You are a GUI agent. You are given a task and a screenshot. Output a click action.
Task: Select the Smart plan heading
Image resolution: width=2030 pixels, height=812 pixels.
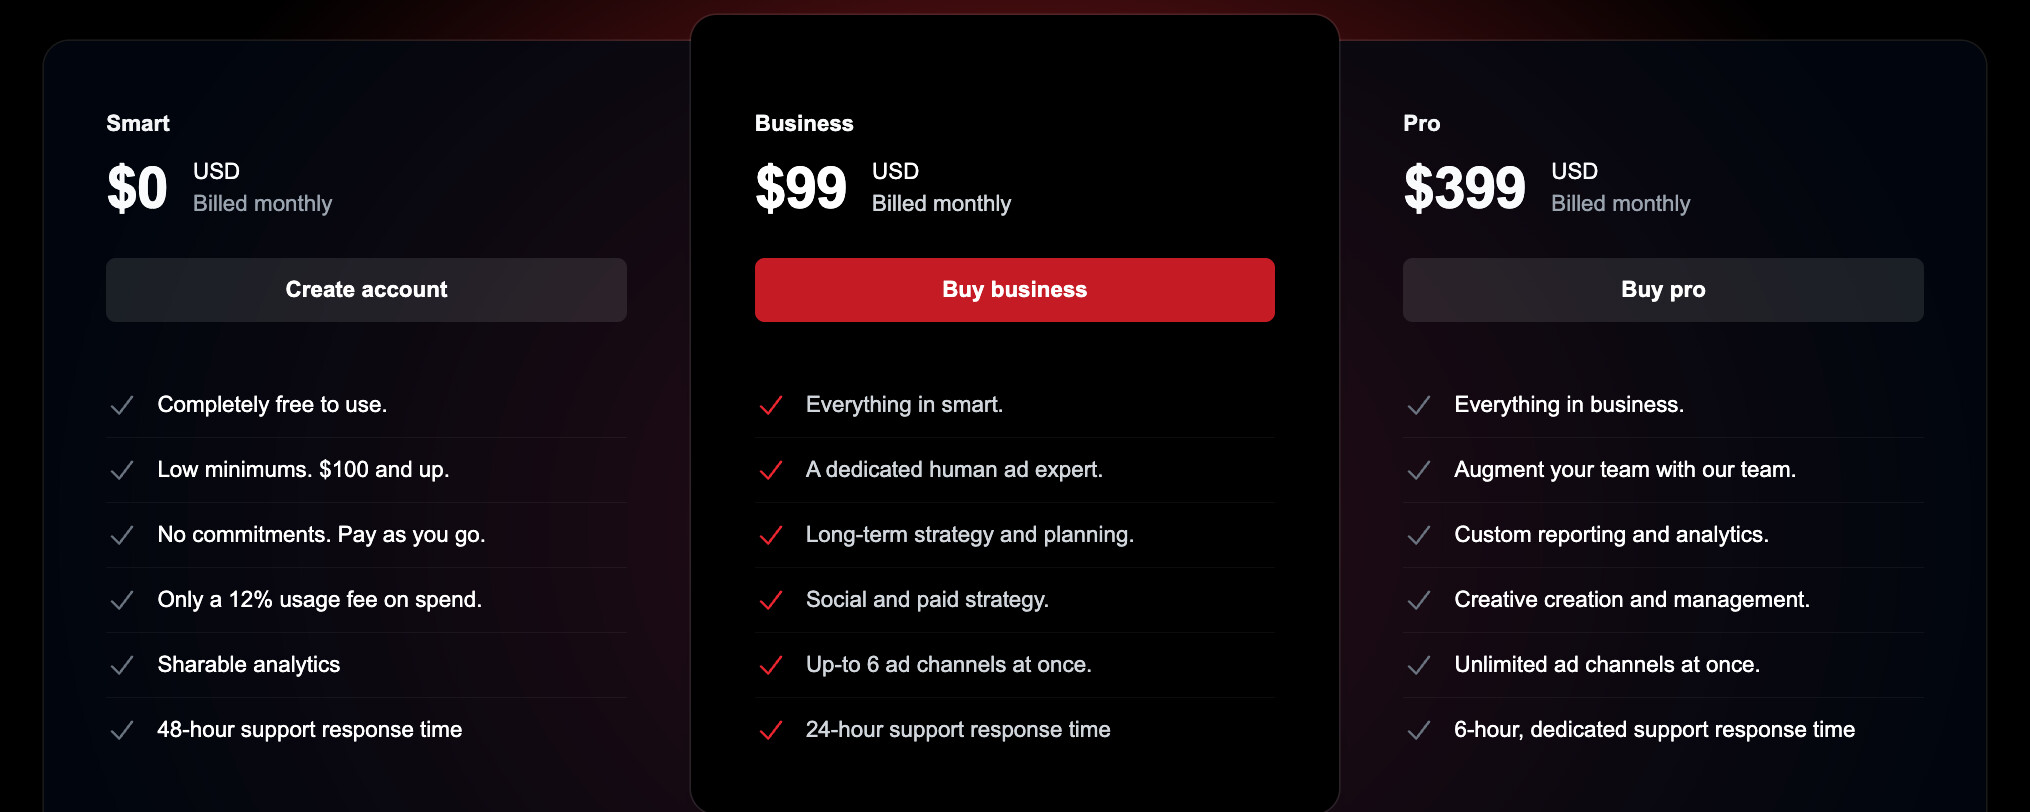coord(138,123)
